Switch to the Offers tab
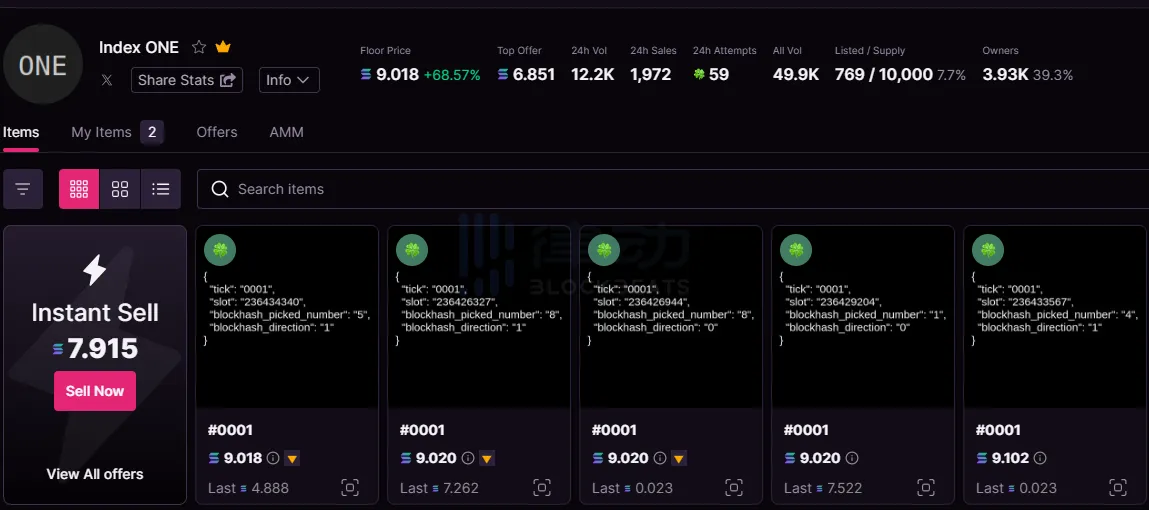Screen dimensions: 1149x510 pyautogui.click(x=217, y=132)
